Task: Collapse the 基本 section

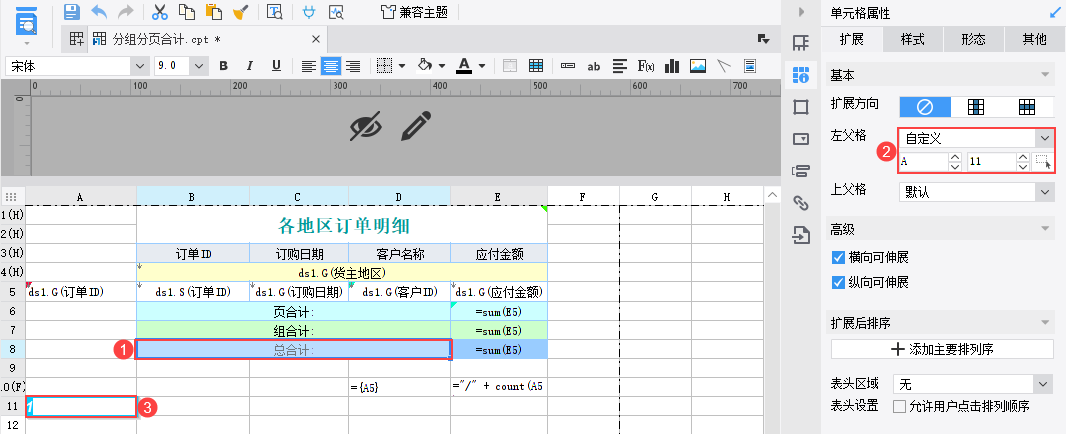Action: tap(1044, 75)
